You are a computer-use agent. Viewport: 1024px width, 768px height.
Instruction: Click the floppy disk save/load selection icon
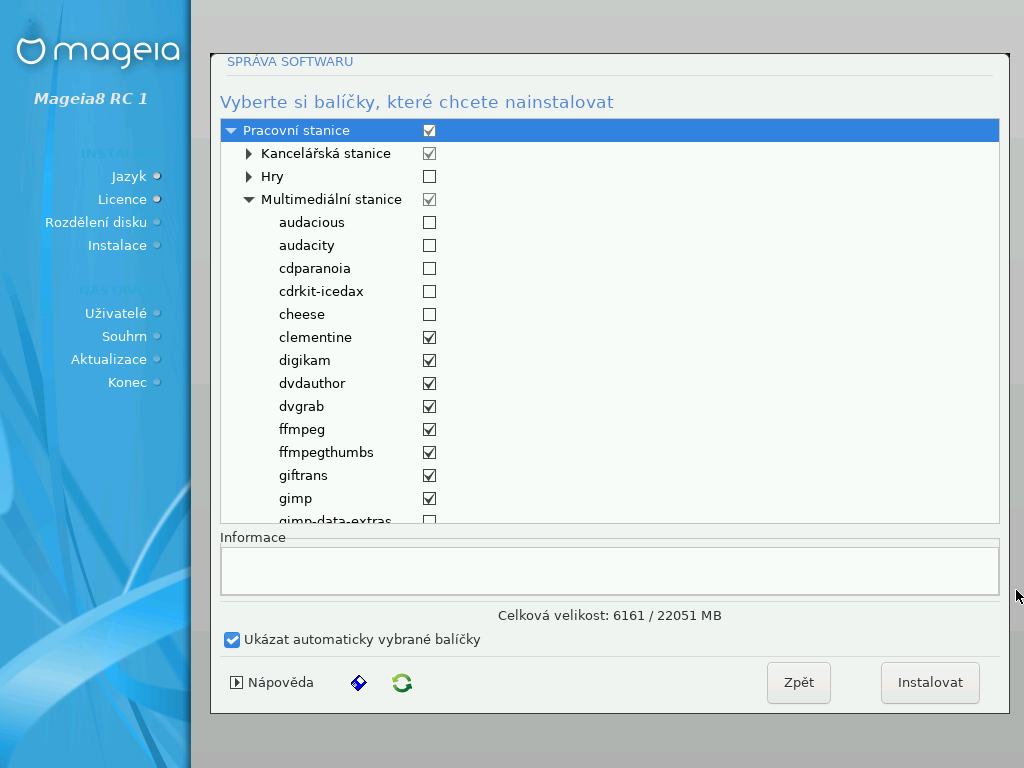tap(359, 683)
